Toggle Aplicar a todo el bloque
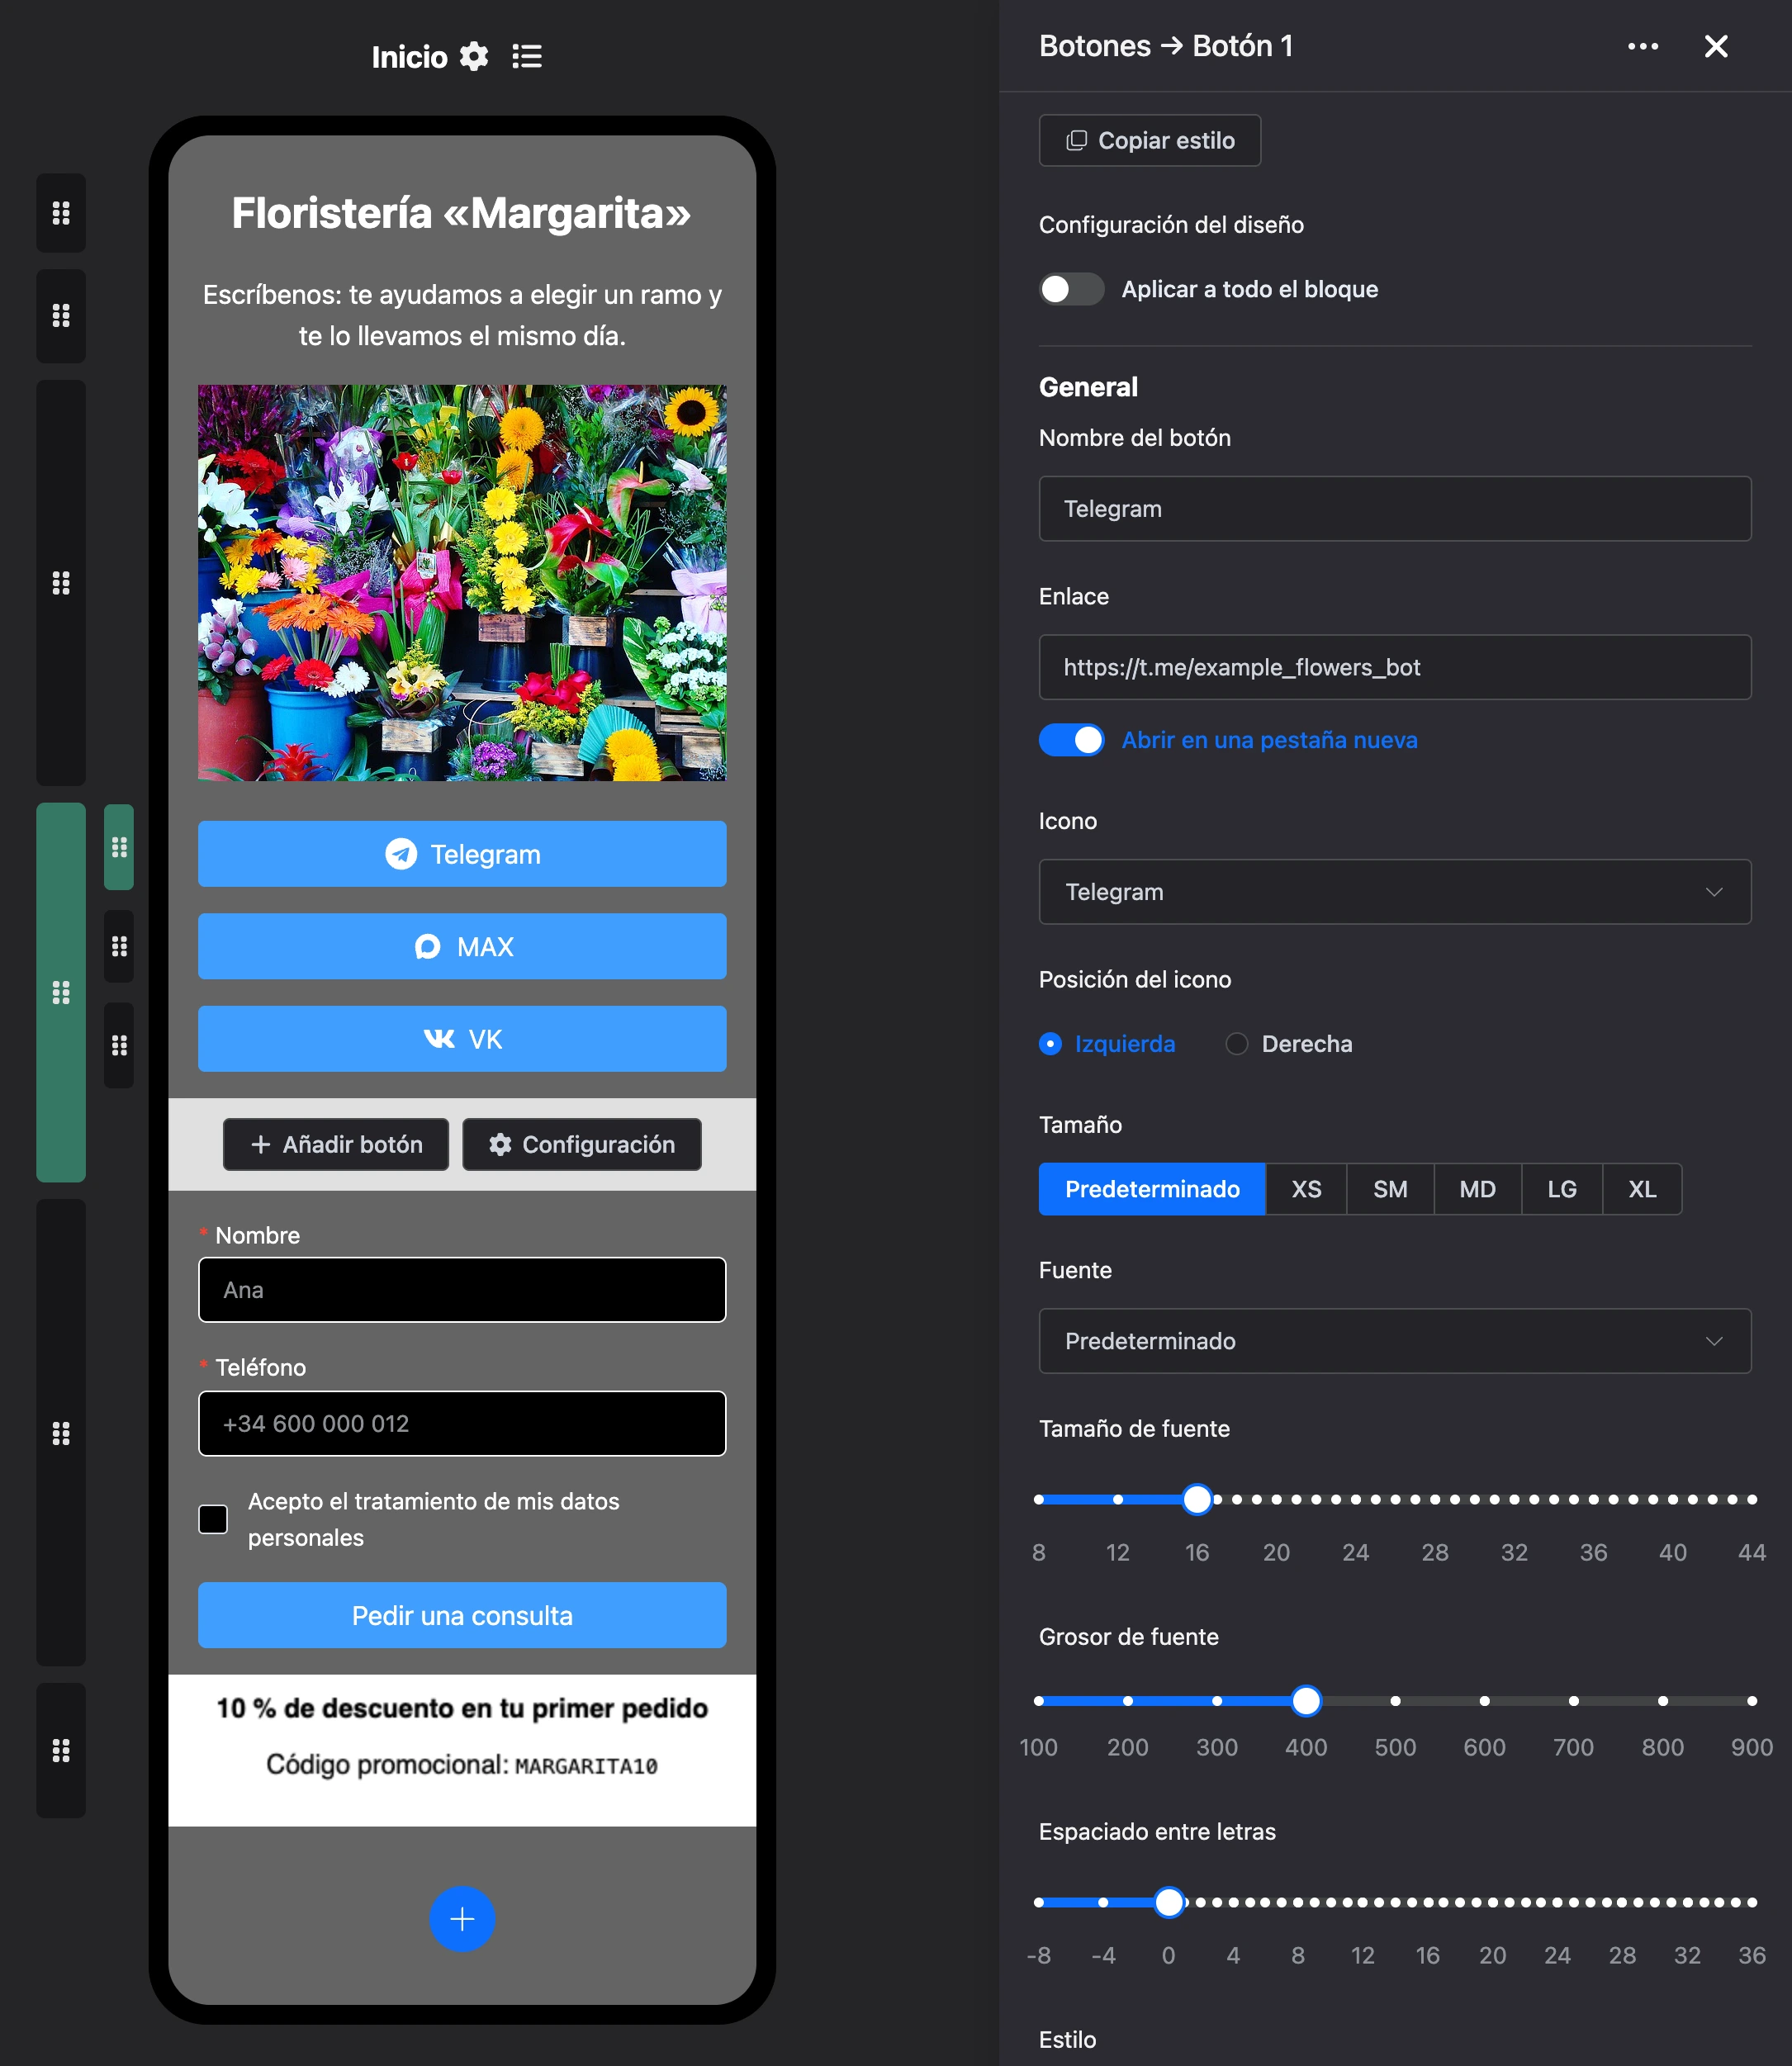Viewport: 1792px width, 2066px height. click(x=1071, y=289)
